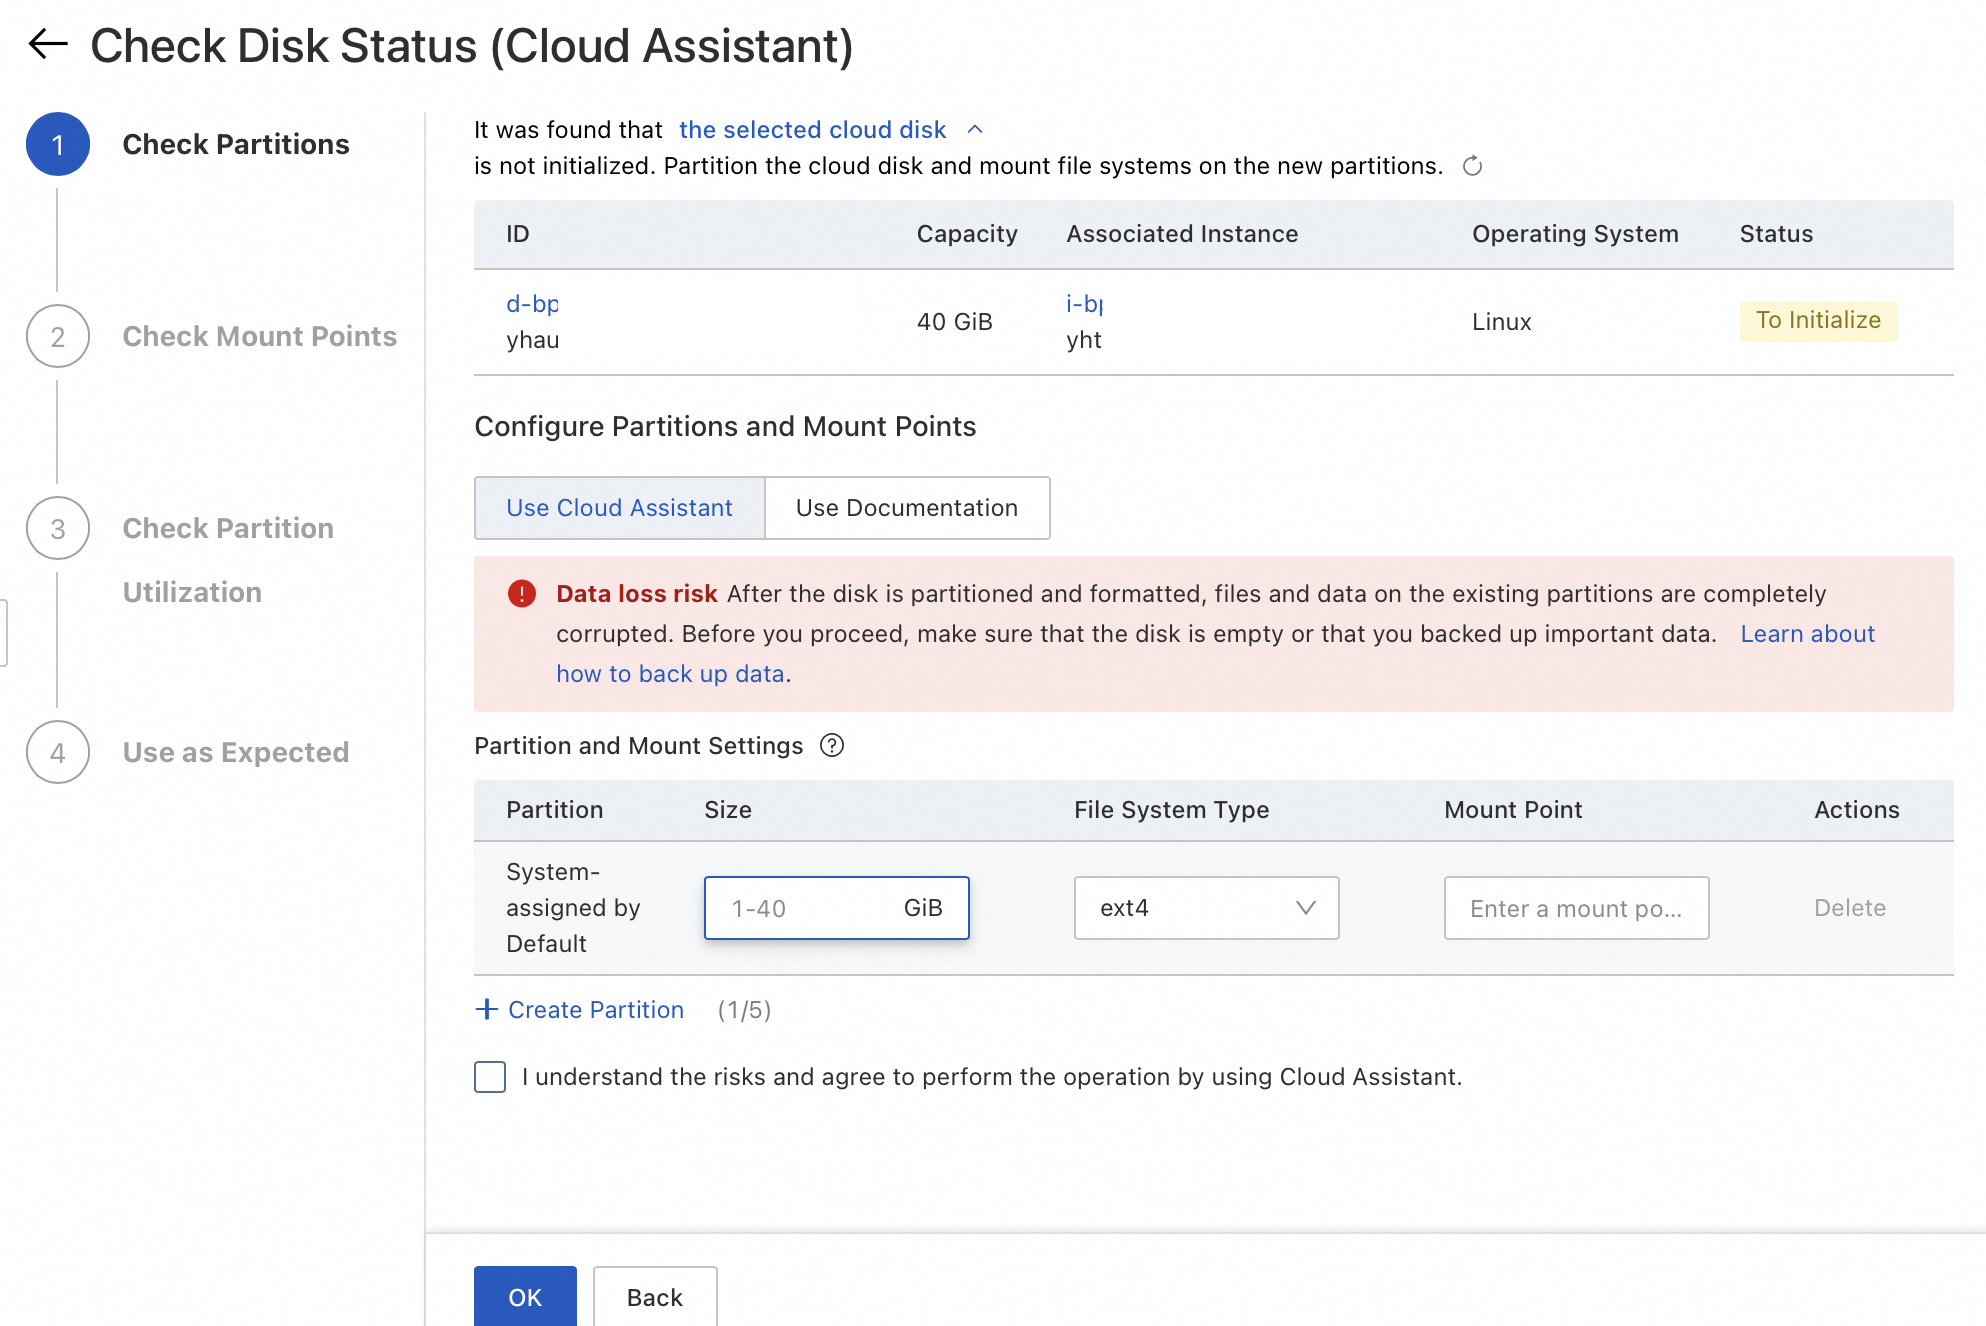
Task: Open the d-bp disk ID link
Action: (532, 304)
